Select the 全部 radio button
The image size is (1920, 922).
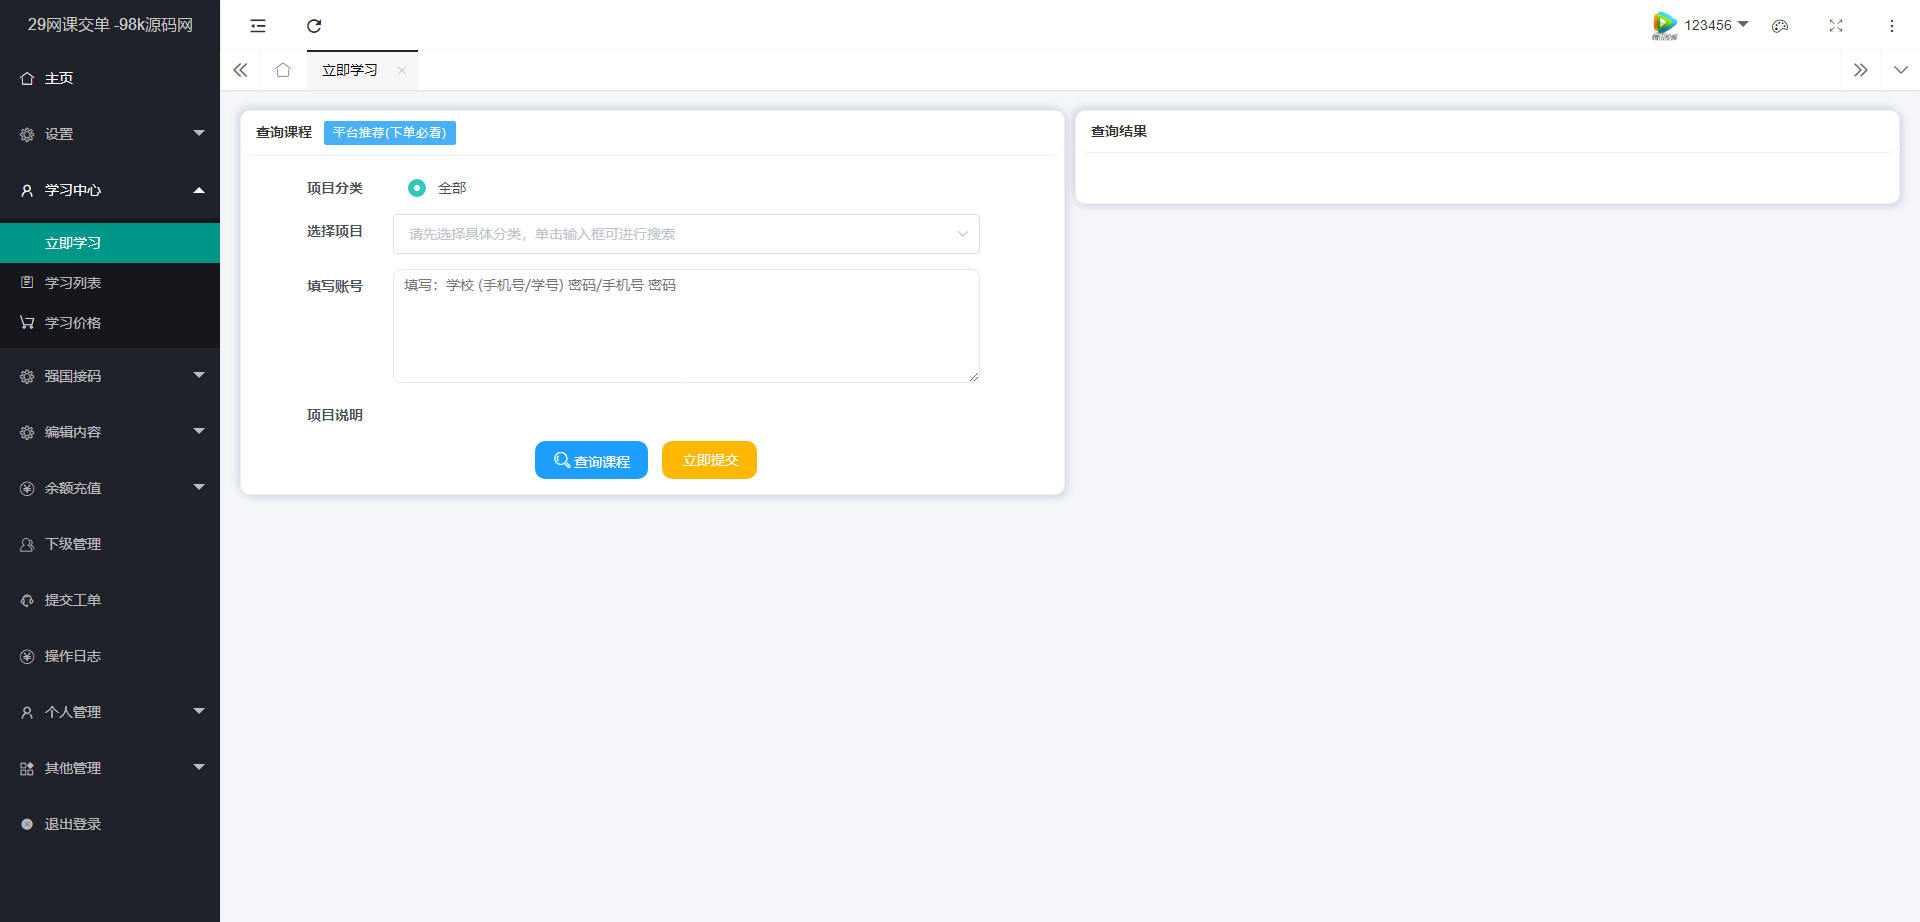click(x=417, y=188)
